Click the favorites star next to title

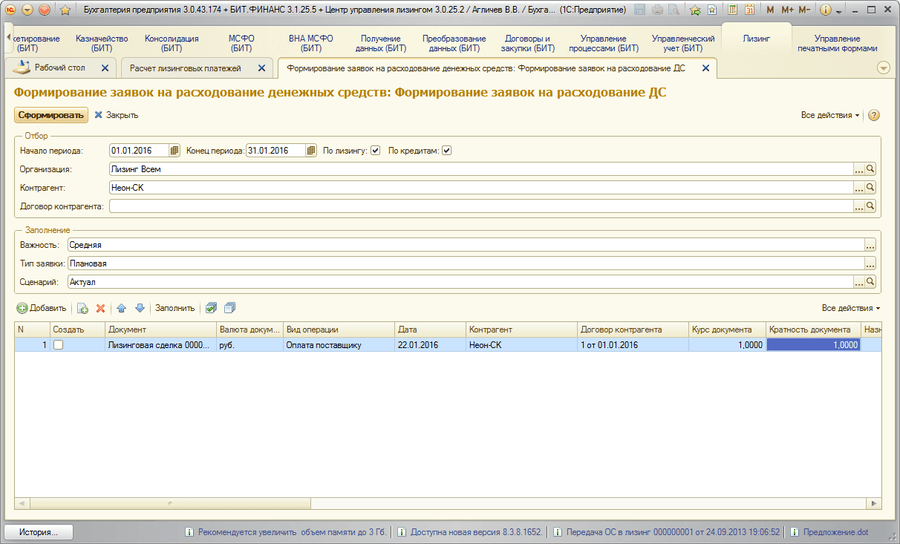tap(65, 10)
